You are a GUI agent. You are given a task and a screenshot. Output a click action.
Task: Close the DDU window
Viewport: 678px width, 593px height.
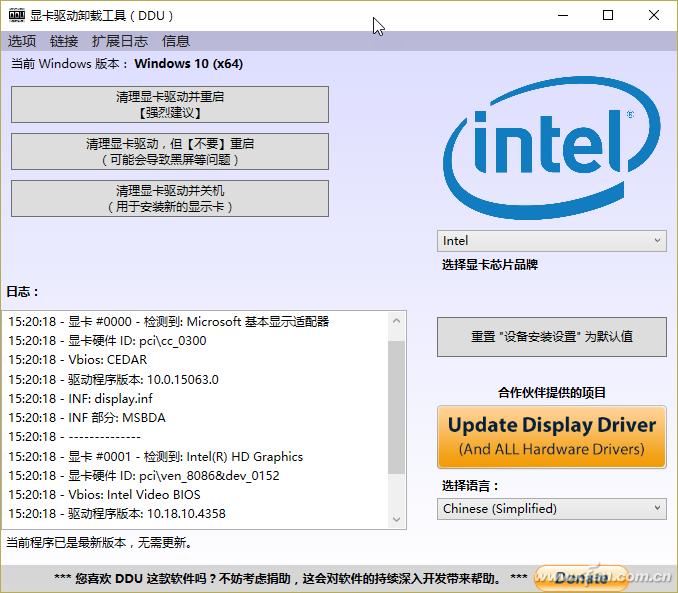click(x=654, y=16)
